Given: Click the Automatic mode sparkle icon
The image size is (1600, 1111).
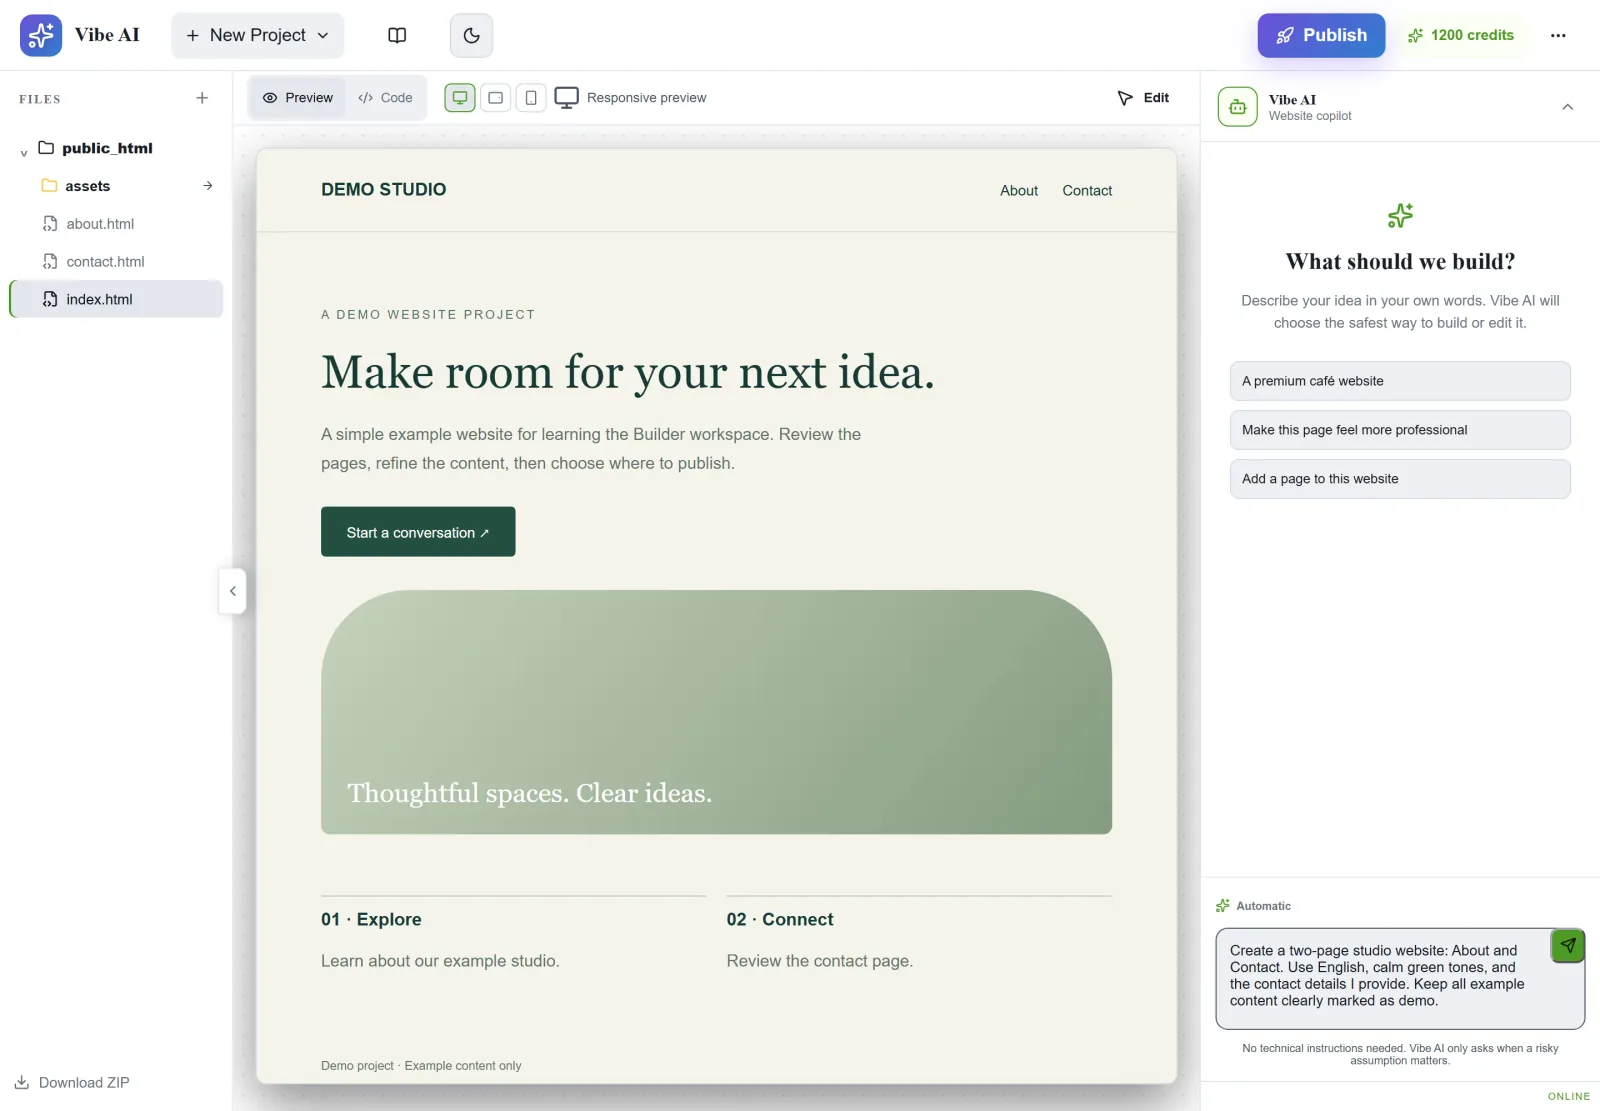Looking at the screenshot, I should [x=1223, y=906].
